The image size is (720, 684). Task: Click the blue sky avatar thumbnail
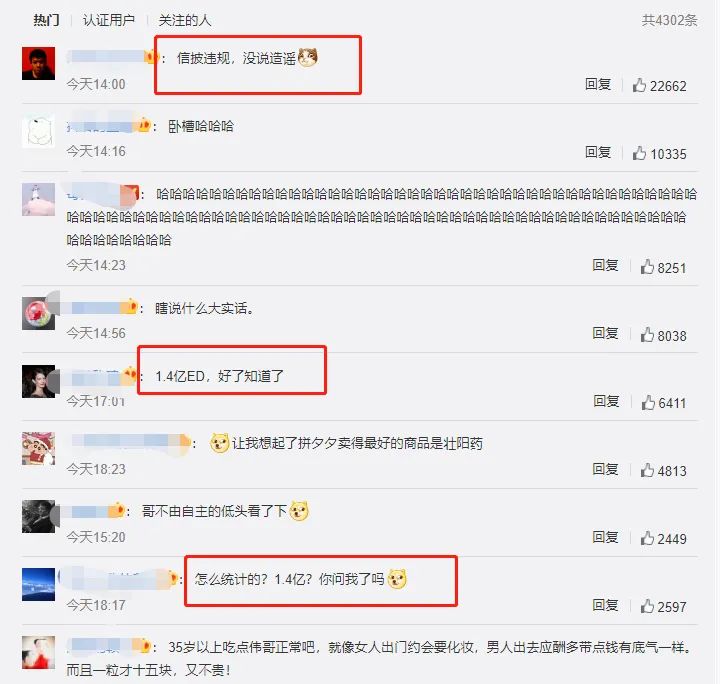pyautogui.click(x=39, y=584)
